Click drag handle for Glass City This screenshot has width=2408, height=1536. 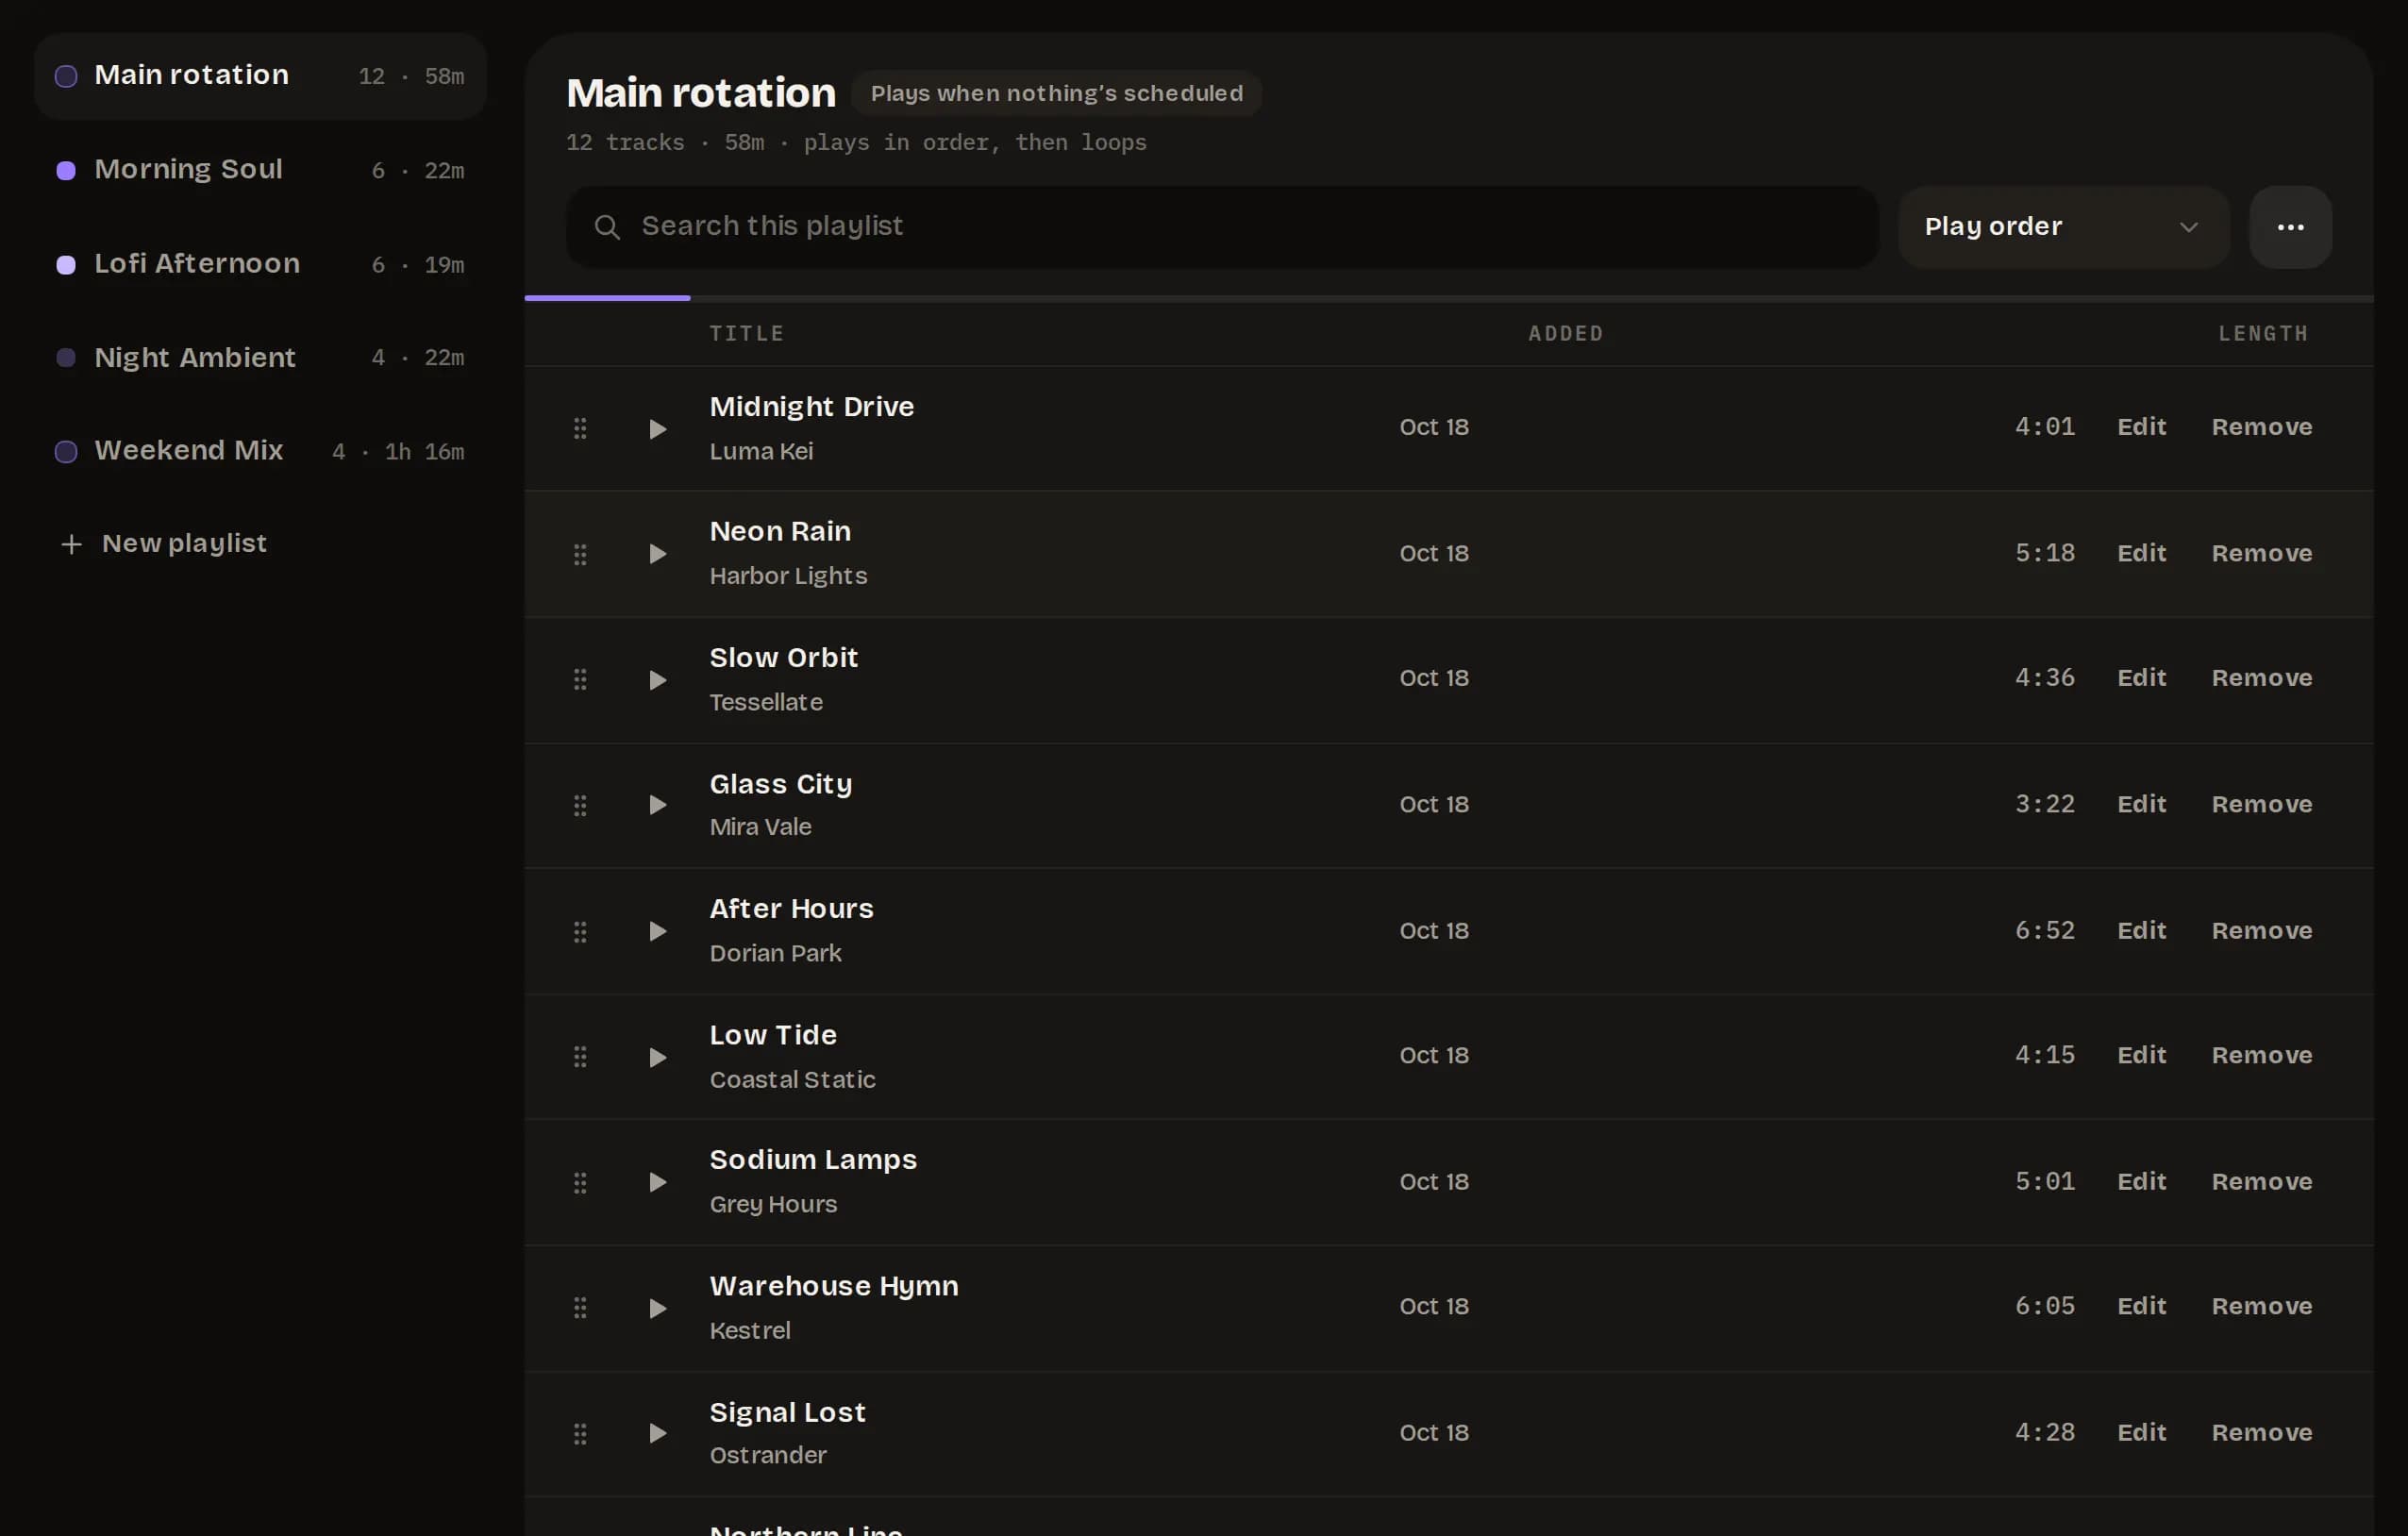pyautogui.click(x=580, y=805)
